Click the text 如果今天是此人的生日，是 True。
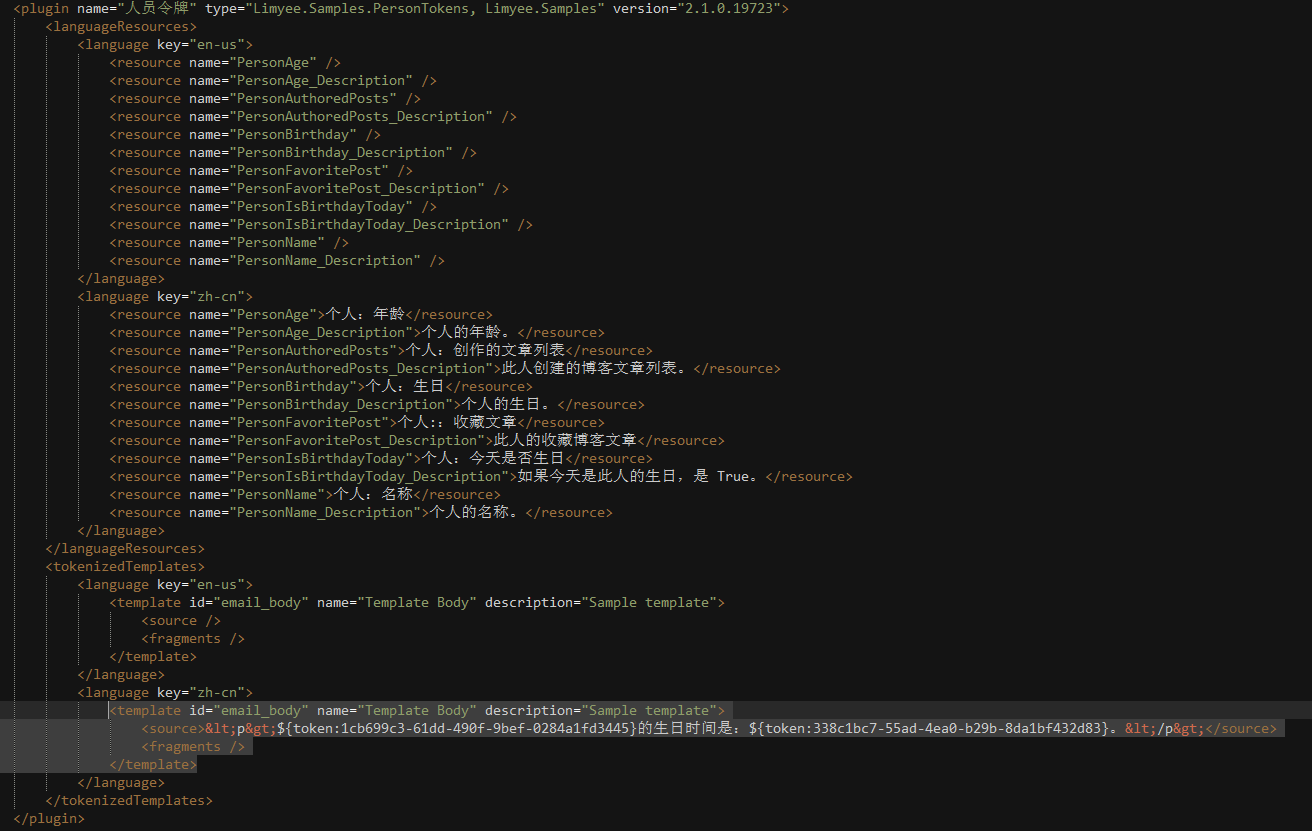This screenshot has height=831, width=1312. point(639,477)
